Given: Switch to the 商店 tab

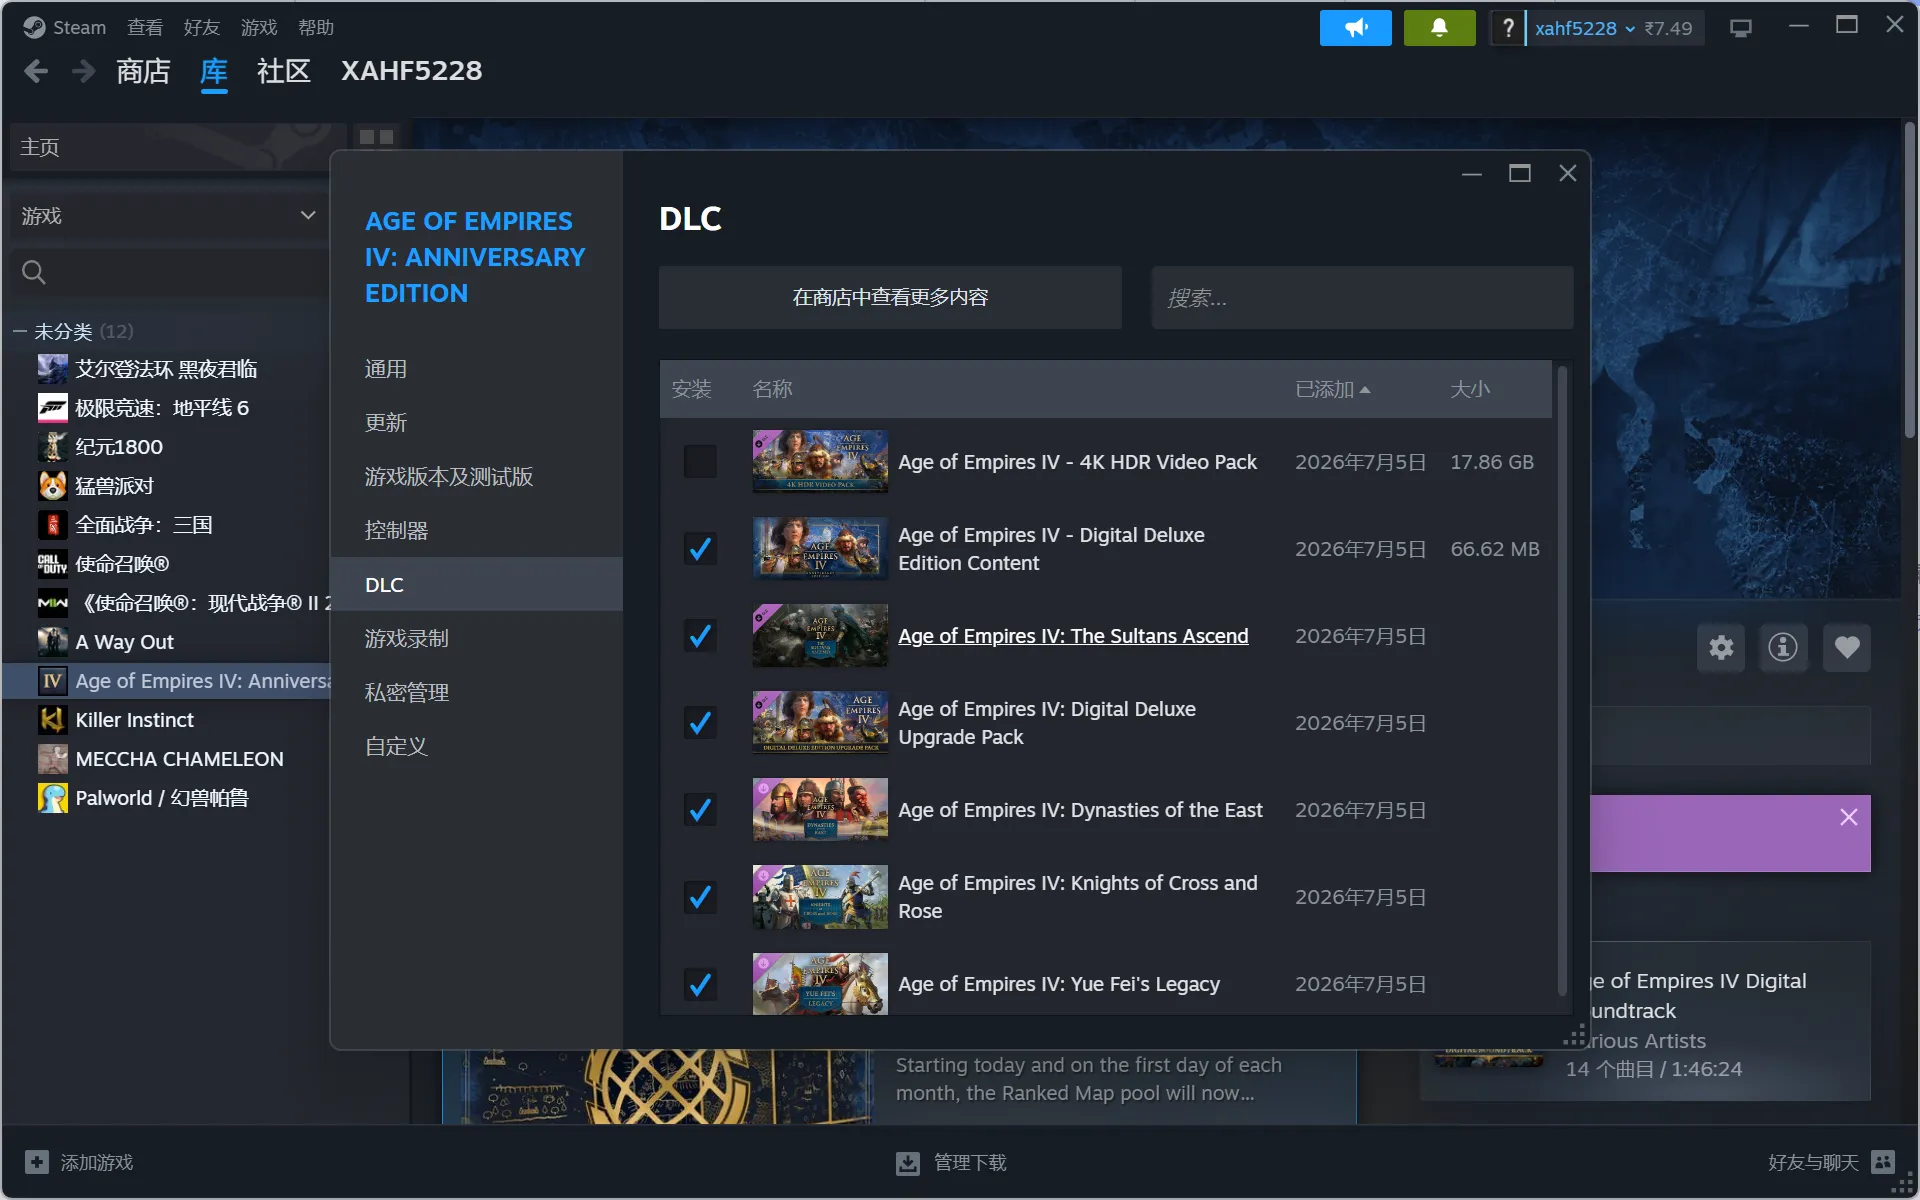Looking at the screenshot, I should coord(143,71).
